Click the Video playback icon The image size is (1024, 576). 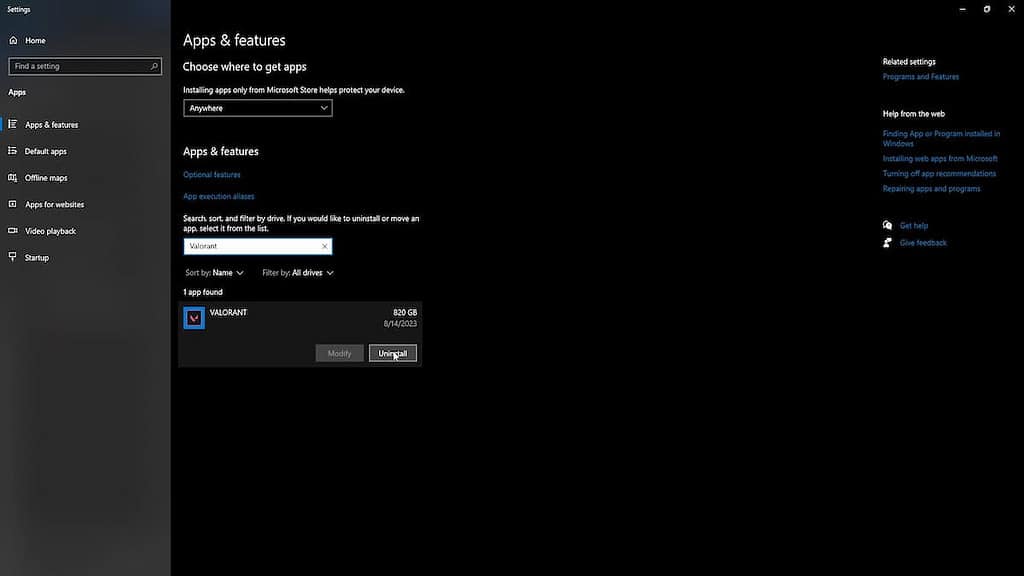pyautogui.click(x=12, y=231)
